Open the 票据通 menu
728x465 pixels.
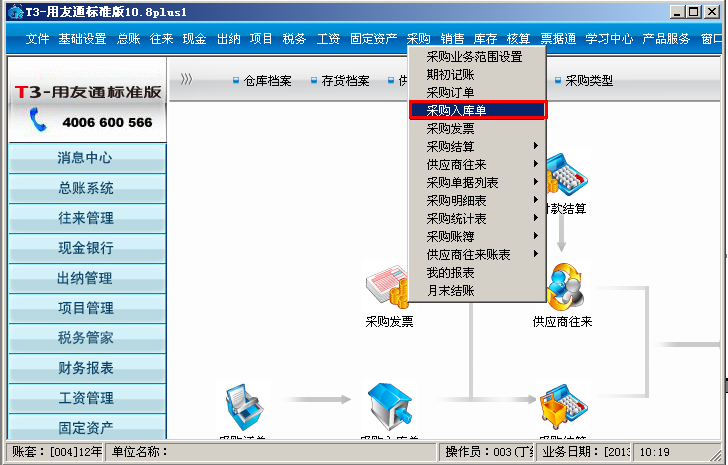558,39
